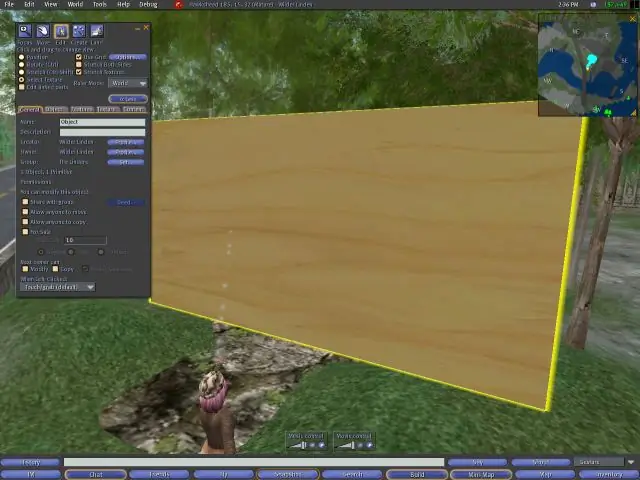Select the Move hand tool icon

click(x=43, y=31)
